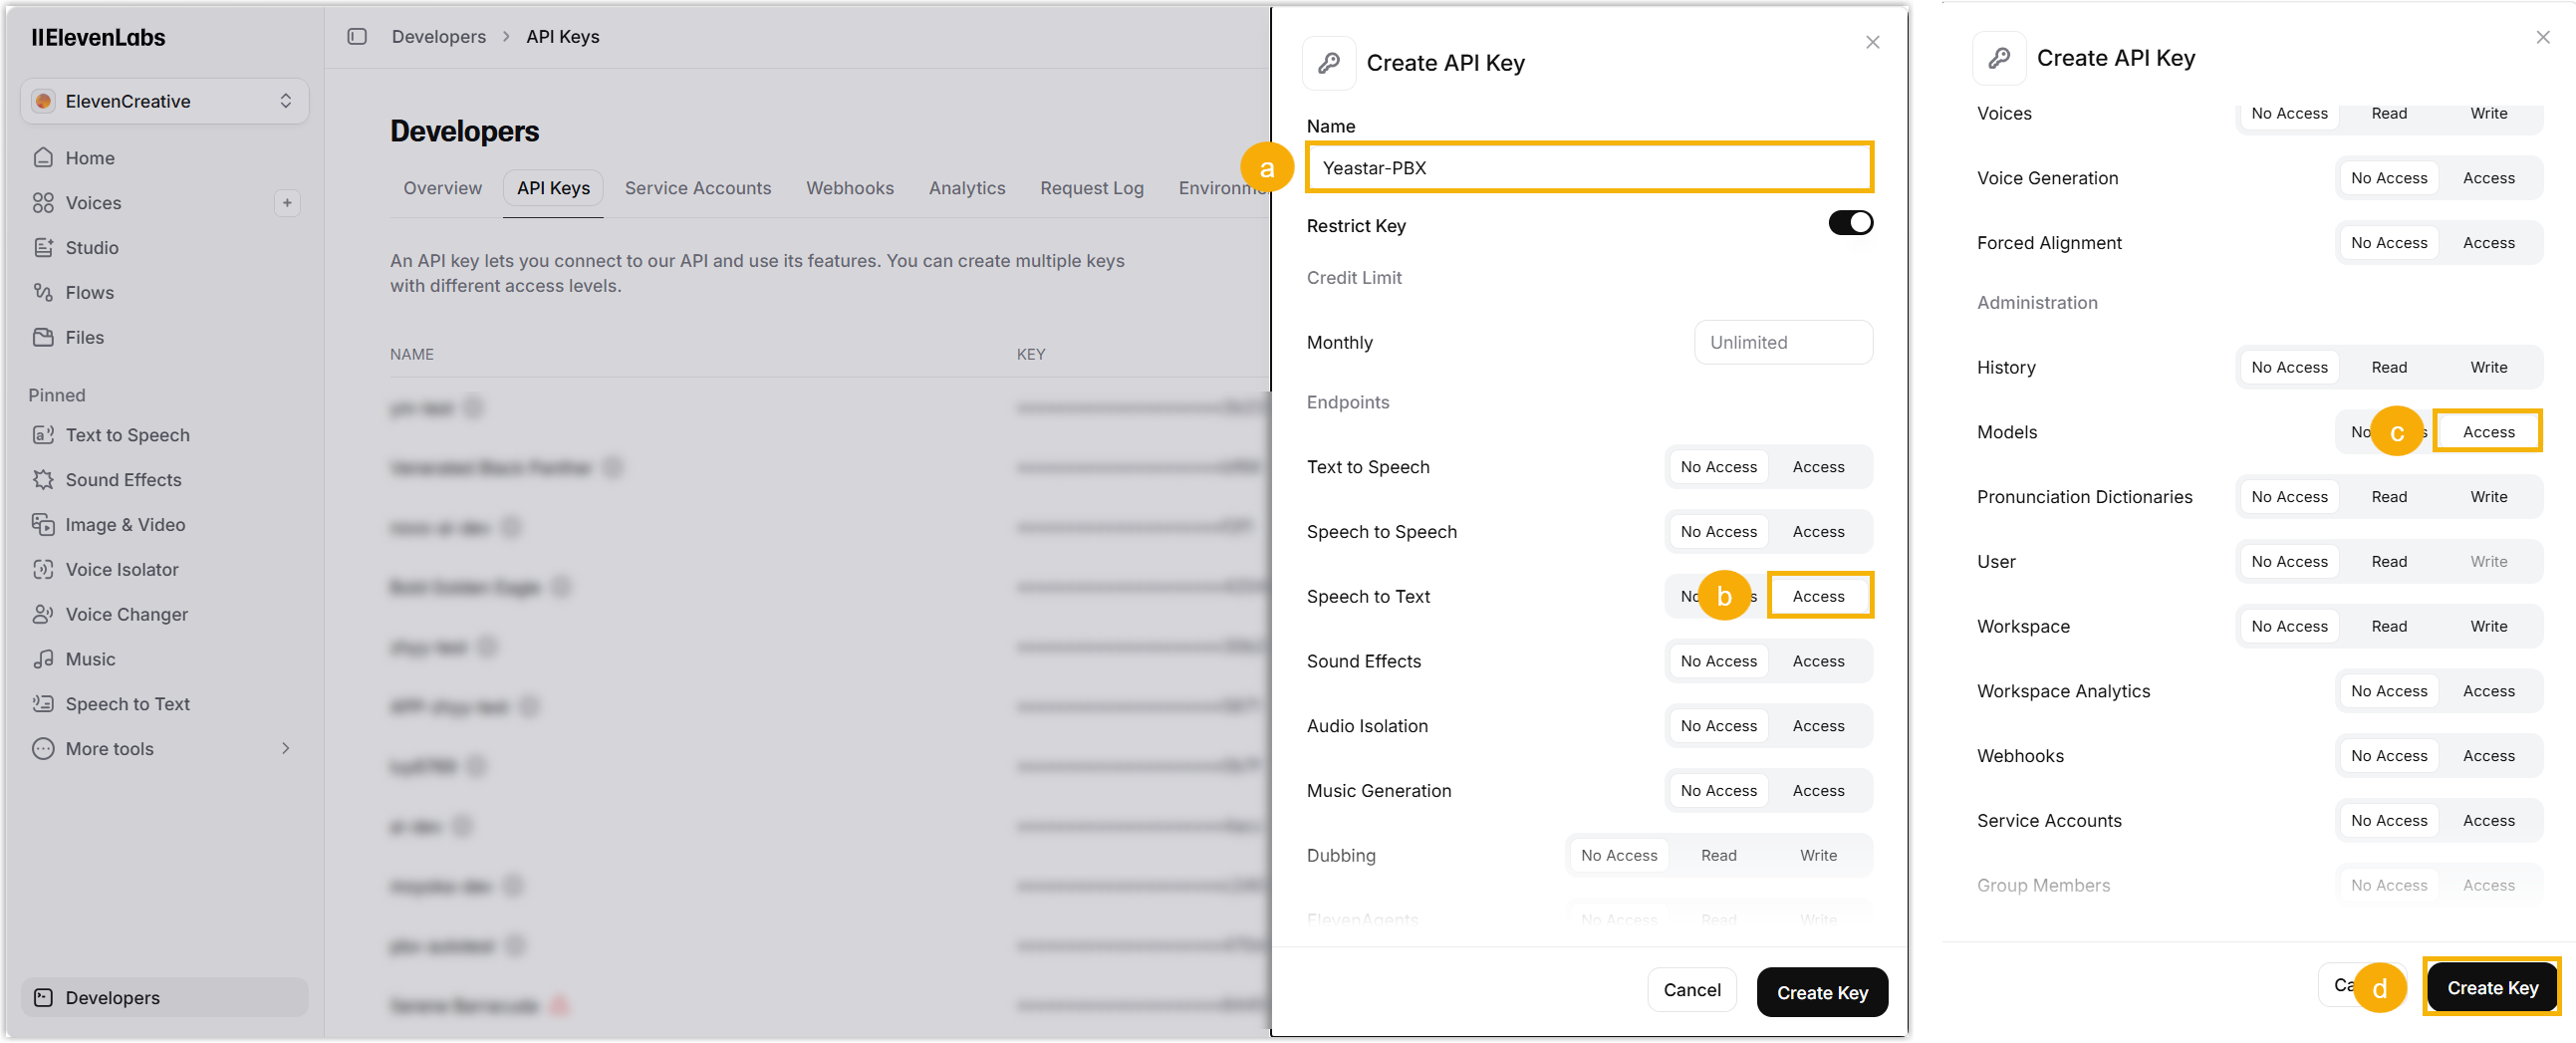Open Speech to Text sidebar icon
The width and height of the screenshot is (2576, 1043).
(43, 704)
